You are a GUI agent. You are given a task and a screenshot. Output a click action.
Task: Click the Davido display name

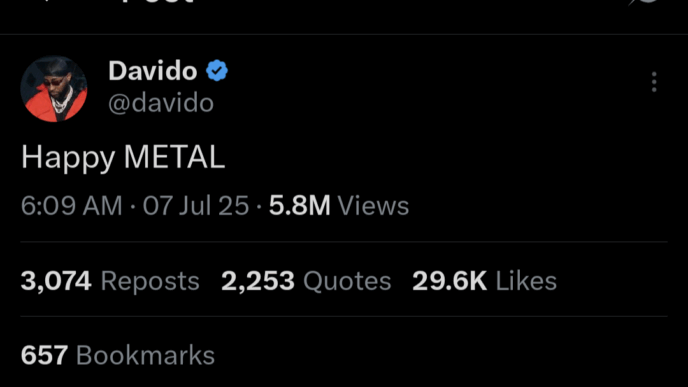click(x=153, y=71)
